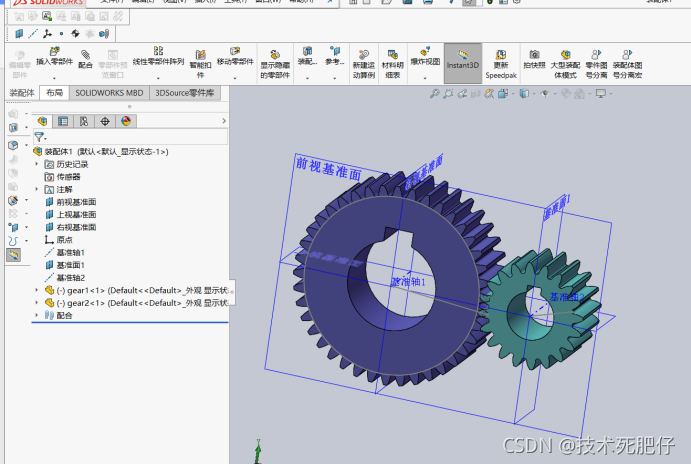This screenshot has width=691, height=464.
Task: Select 基准轴1 axis in feature tree
Action: 65,252
